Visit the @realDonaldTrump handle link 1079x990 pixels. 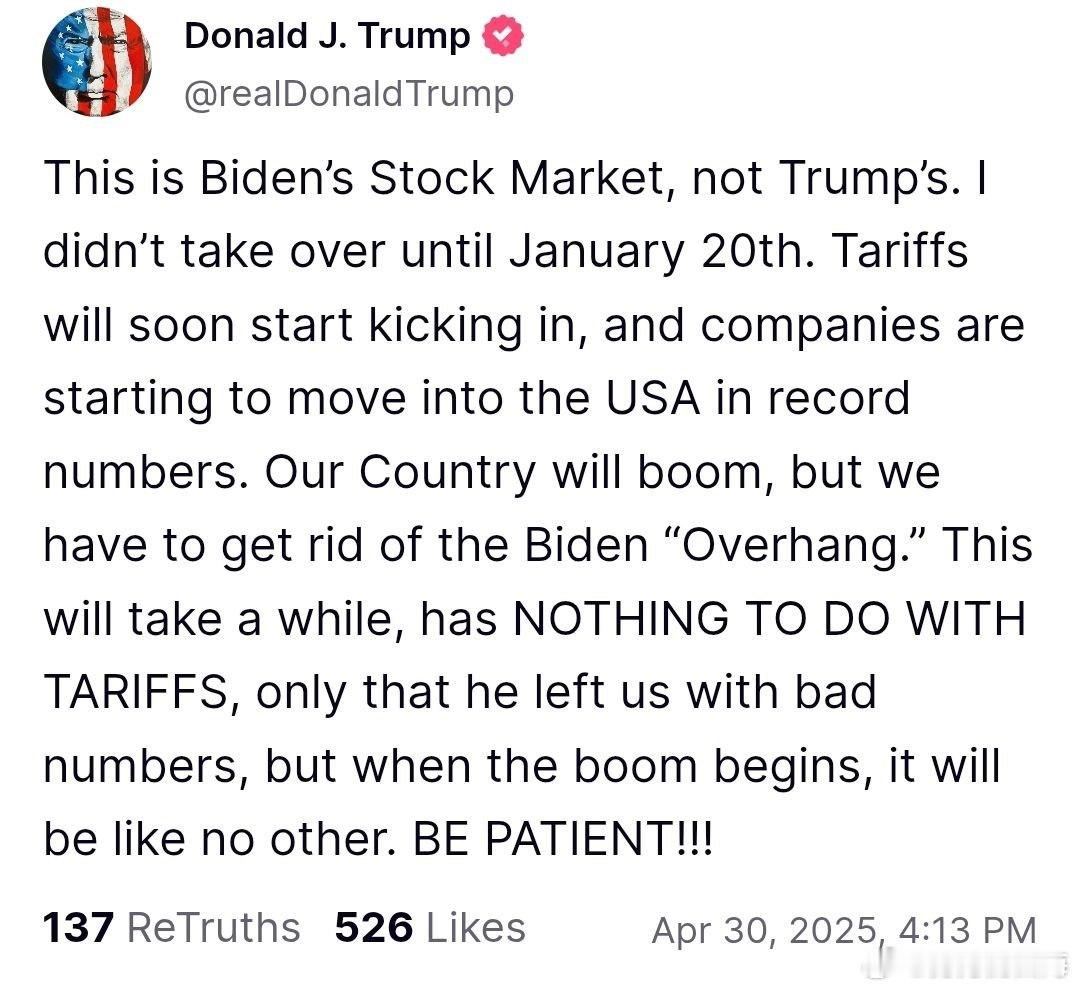click(349, 94)
